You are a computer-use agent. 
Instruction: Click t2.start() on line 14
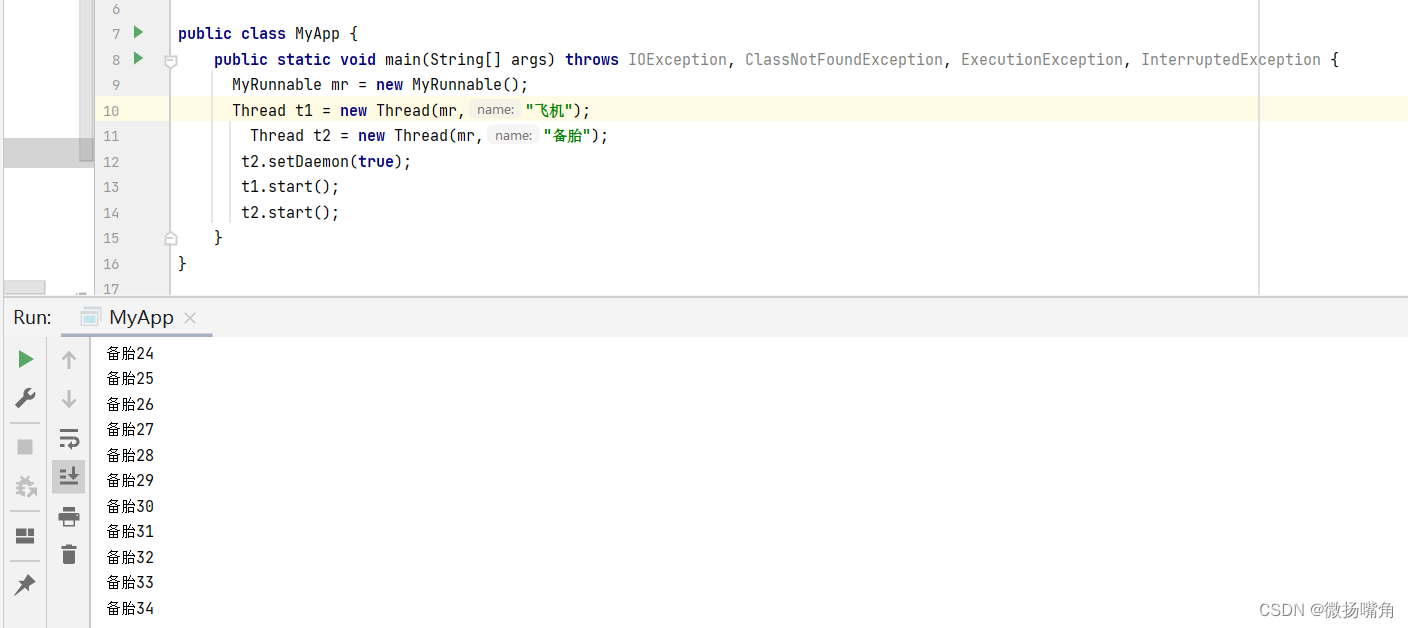coord(290,212)
